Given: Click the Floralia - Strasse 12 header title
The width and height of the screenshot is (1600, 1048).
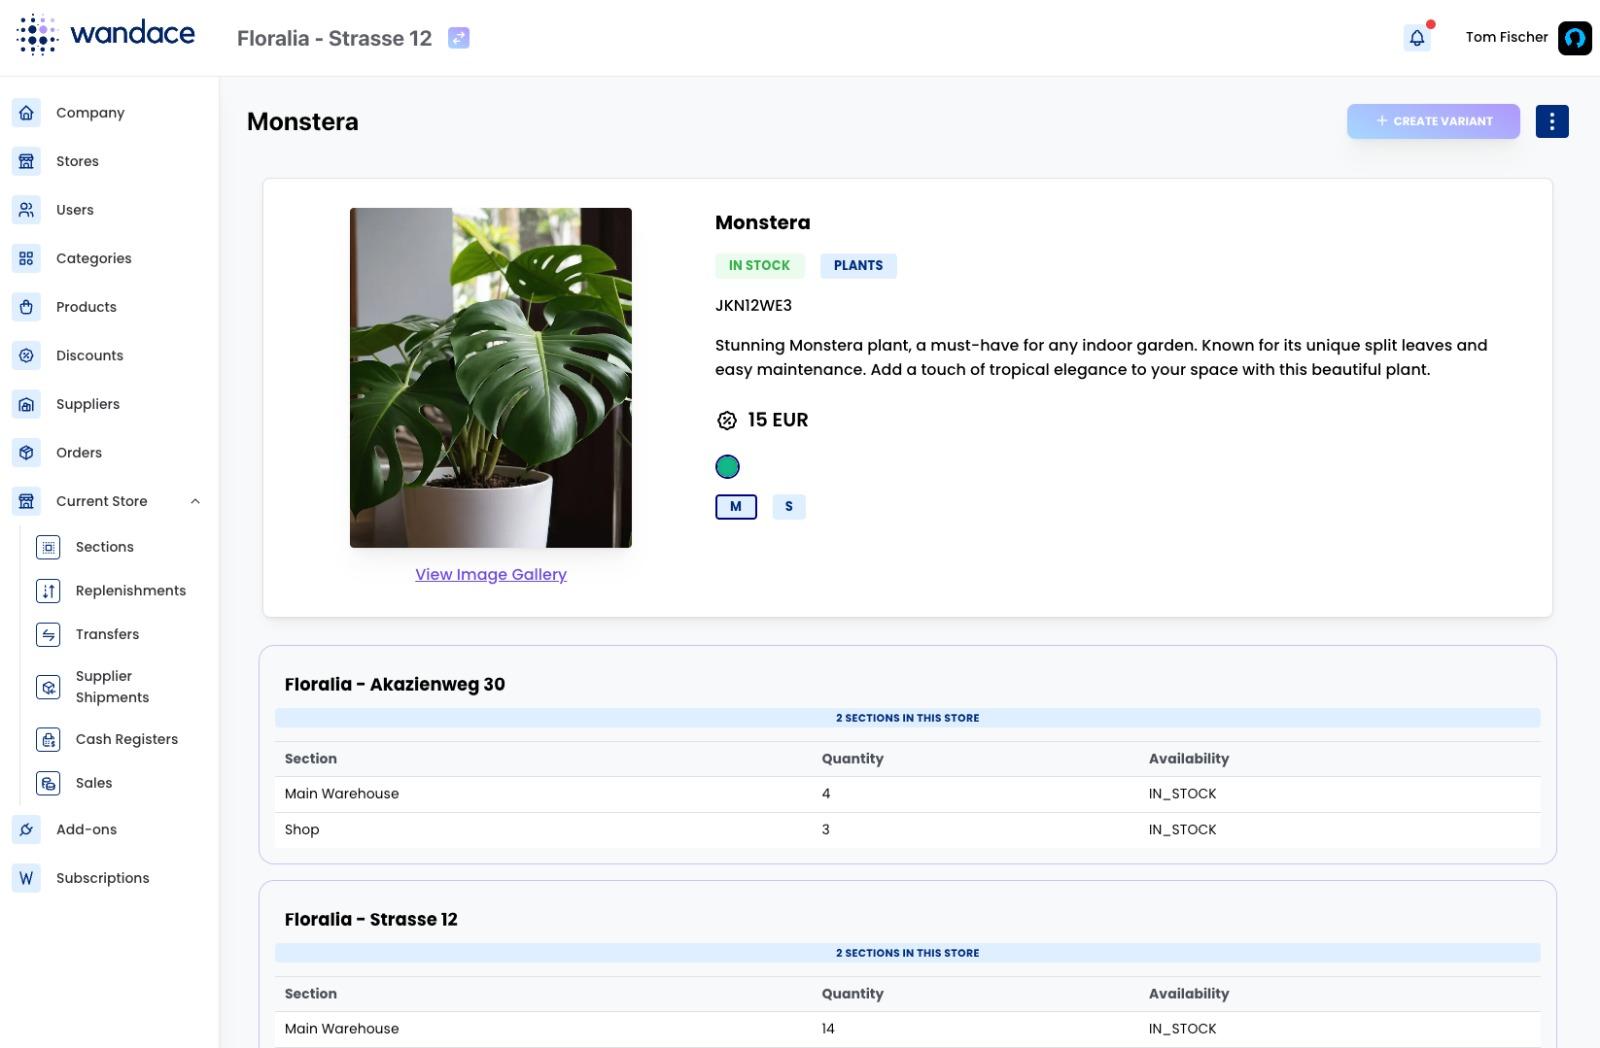Looking at the screenshot, I should (x=334, y=38).
